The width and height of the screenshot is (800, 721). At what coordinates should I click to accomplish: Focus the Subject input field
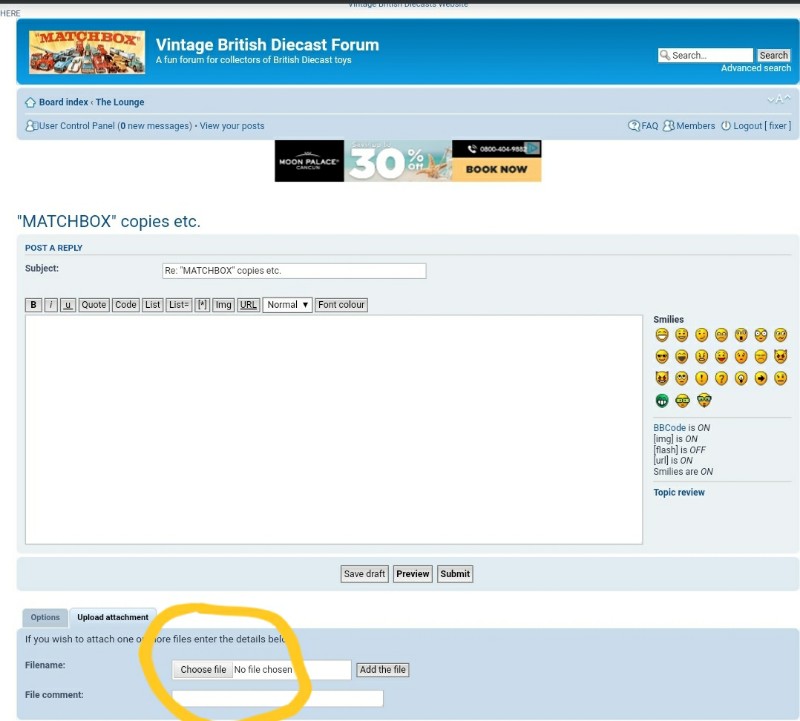[294, 270]
